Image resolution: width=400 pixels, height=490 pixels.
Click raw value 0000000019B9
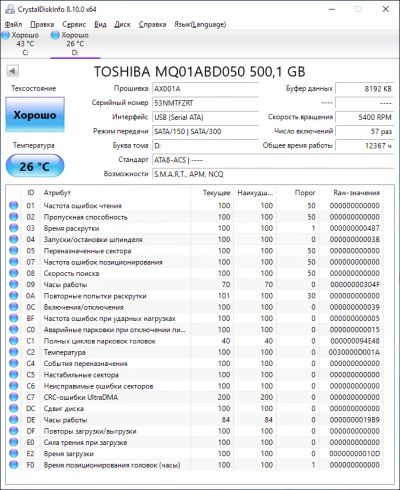(x=355, y=420)
